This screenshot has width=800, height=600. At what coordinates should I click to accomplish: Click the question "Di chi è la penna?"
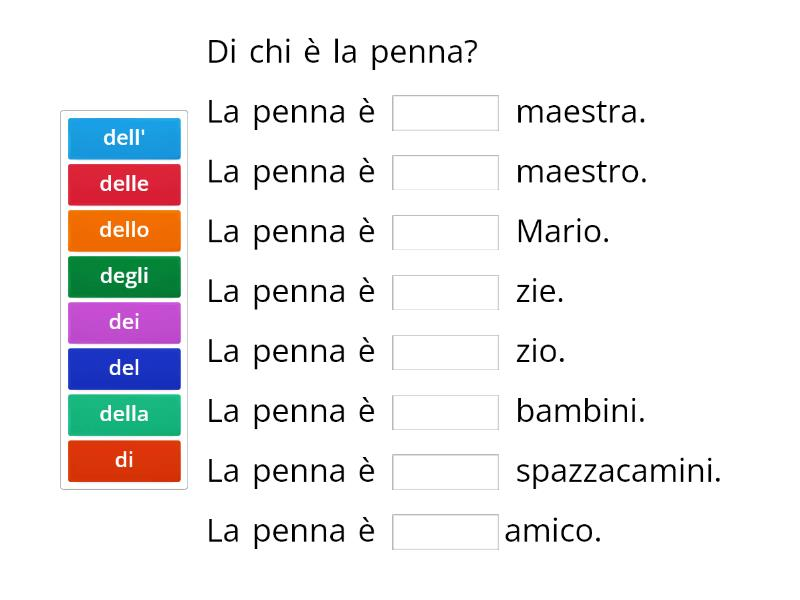coord(341,52)
